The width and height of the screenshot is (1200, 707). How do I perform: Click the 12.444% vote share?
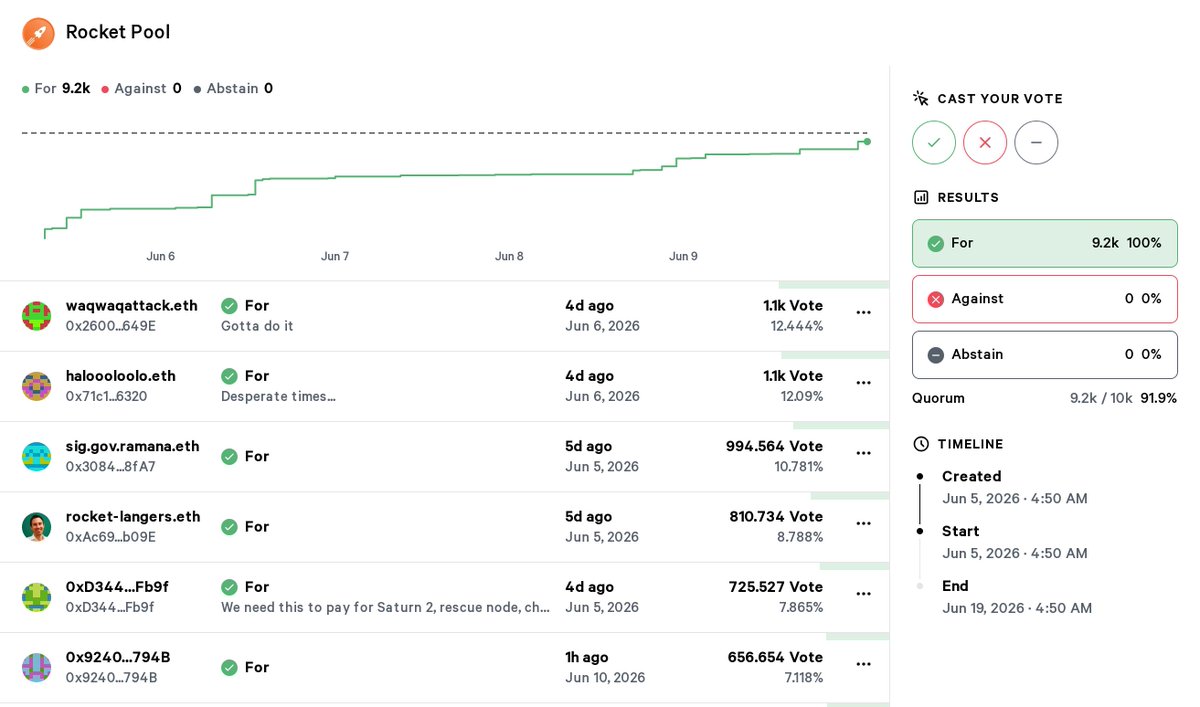tap(797, 326)
